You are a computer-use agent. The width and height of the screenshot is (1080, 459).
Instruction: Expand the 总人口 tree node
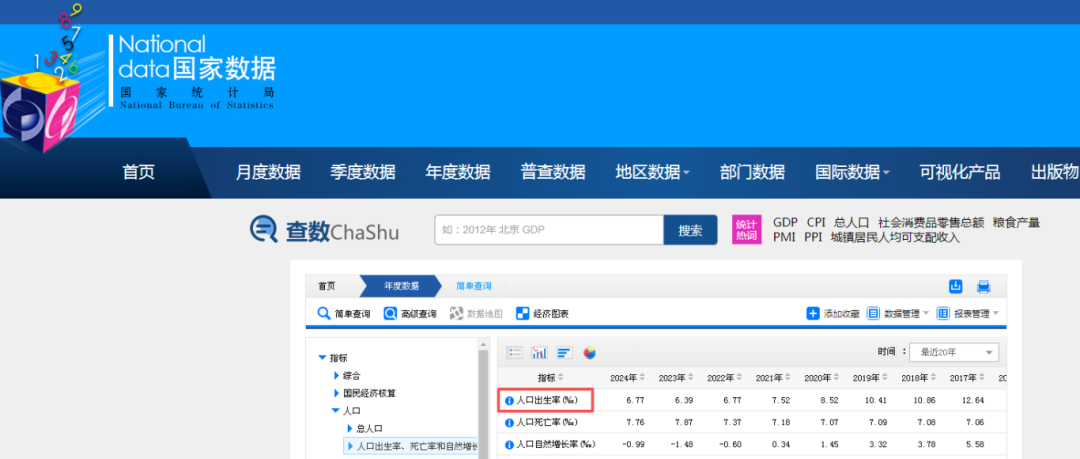click(x=350, y=429)
